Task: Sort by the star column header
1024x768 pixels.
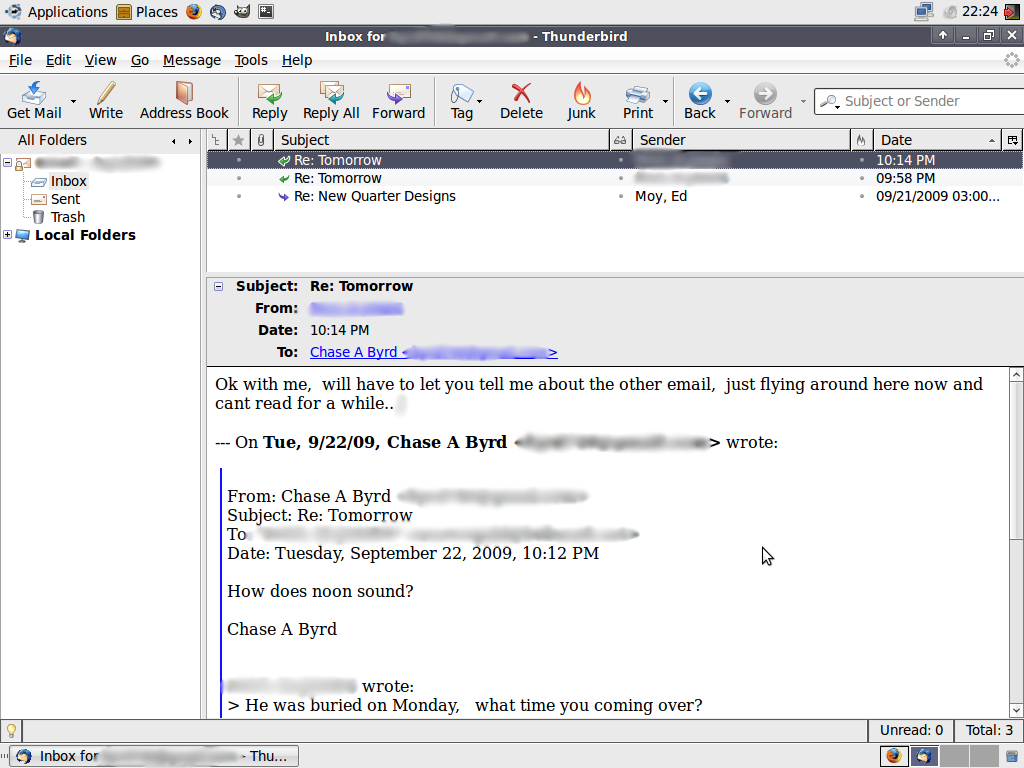Action: coord(238,140)
